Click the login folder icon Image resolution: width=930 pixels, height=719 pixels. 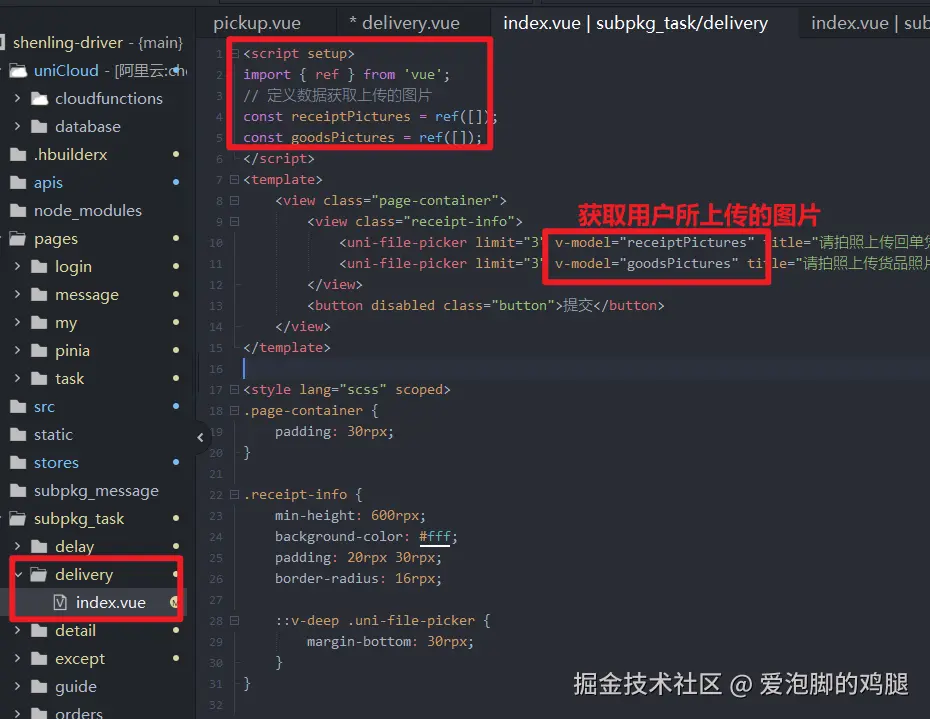click(x=39, y=266)
